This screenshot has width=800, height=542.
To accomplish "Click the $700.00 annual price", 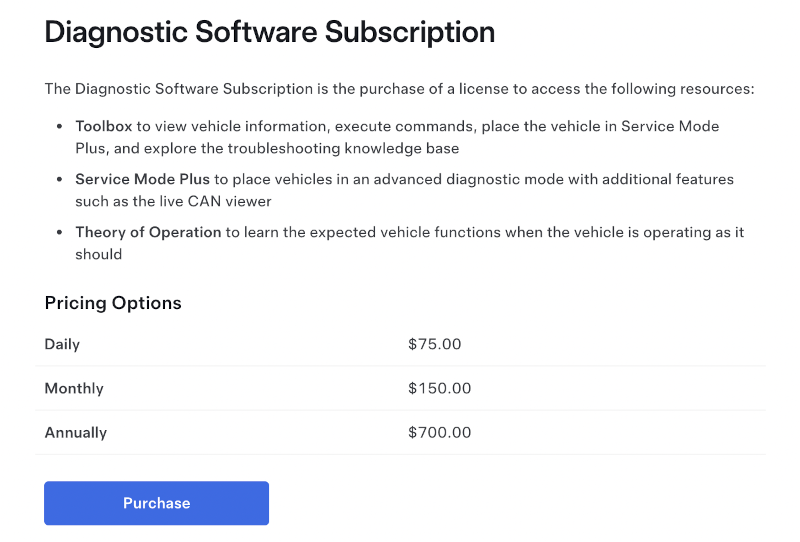I will tap(439, 433).
